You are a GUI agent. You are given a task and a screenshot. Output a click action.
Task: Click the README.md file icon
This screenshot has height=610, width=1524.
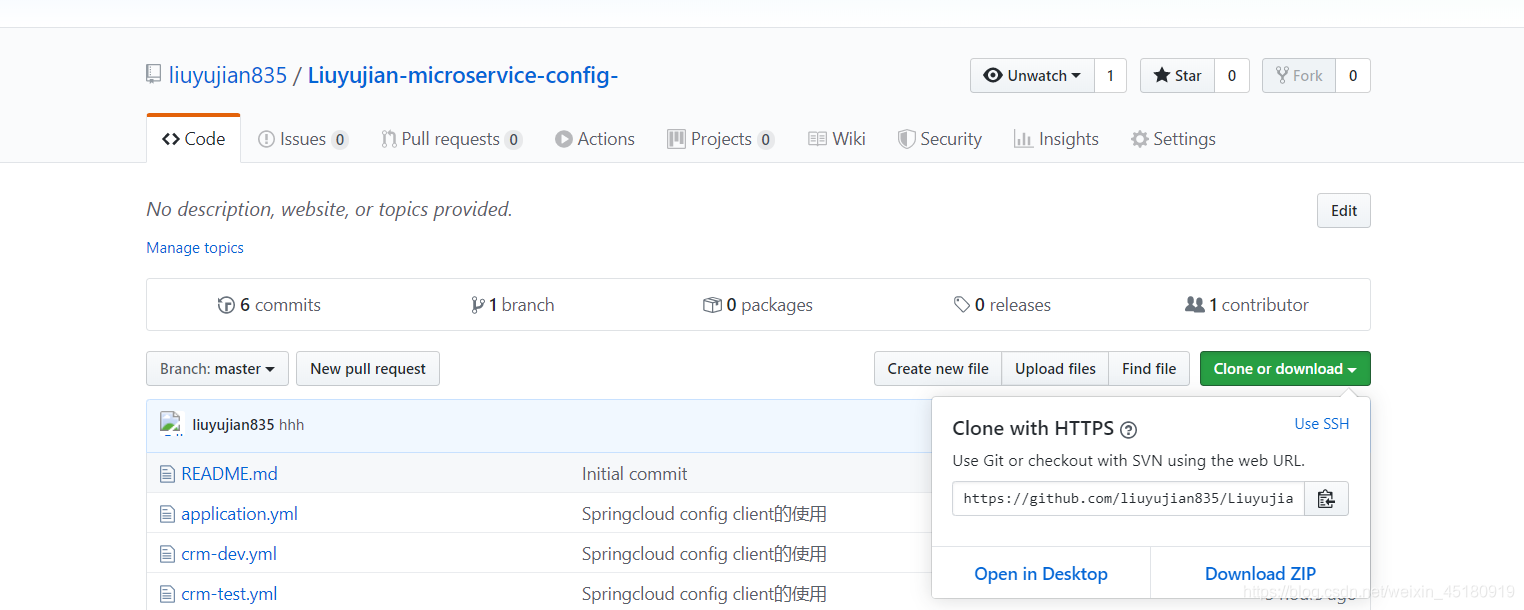pyautogui.click(x=167, y=474)
